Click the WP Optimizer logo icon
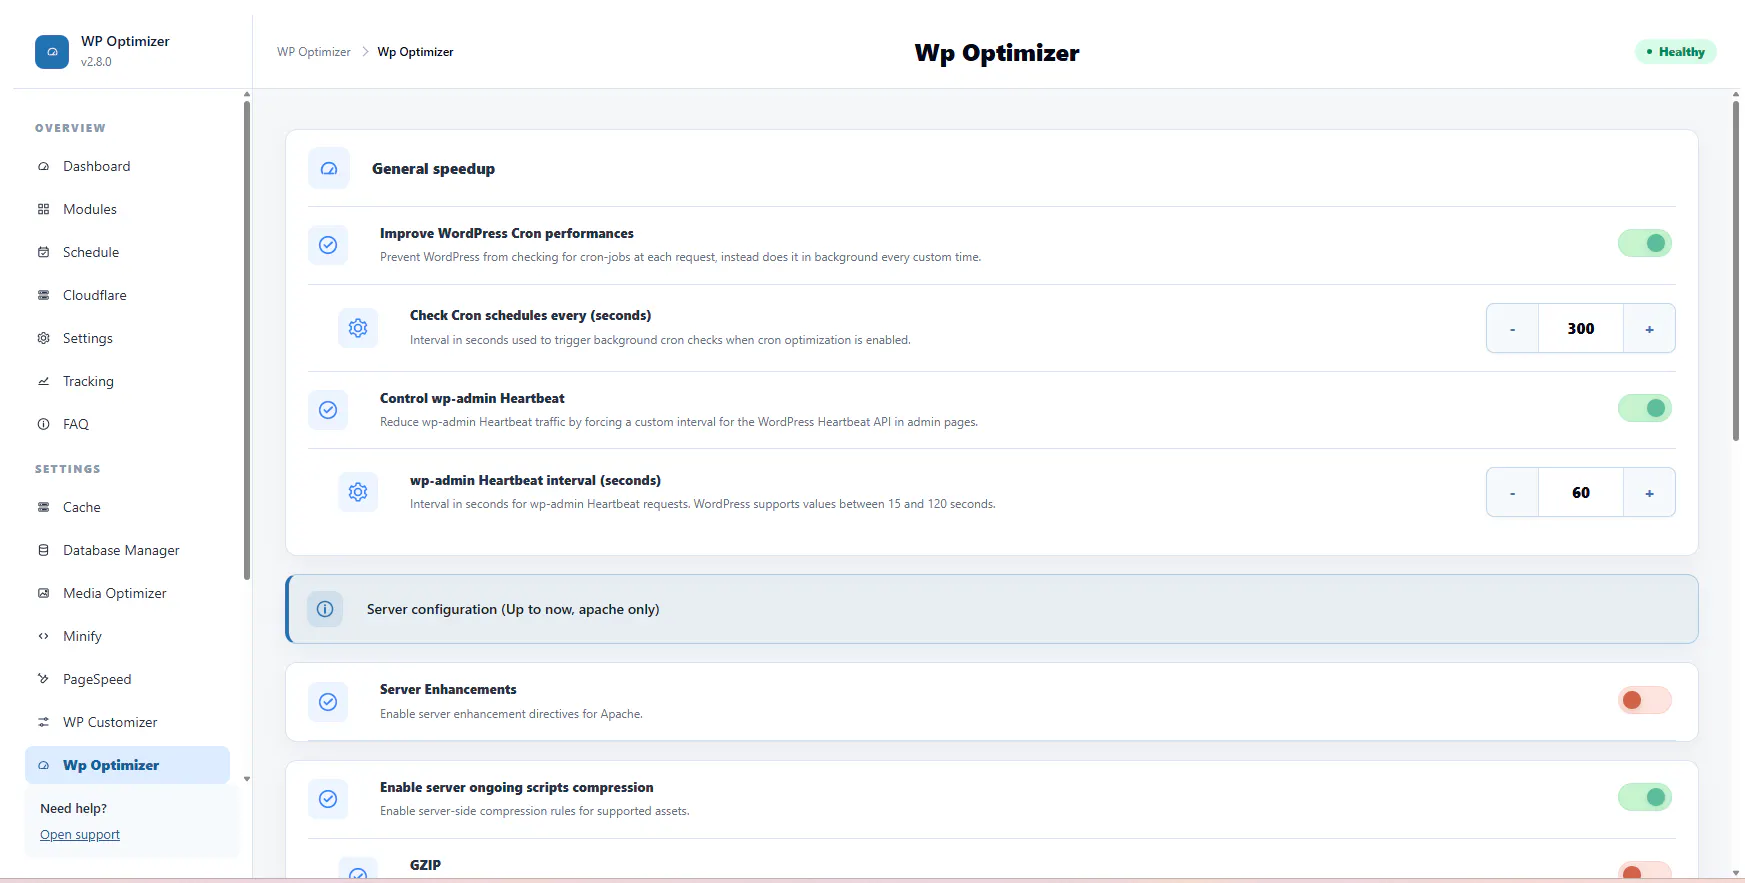 coord(52,52)
